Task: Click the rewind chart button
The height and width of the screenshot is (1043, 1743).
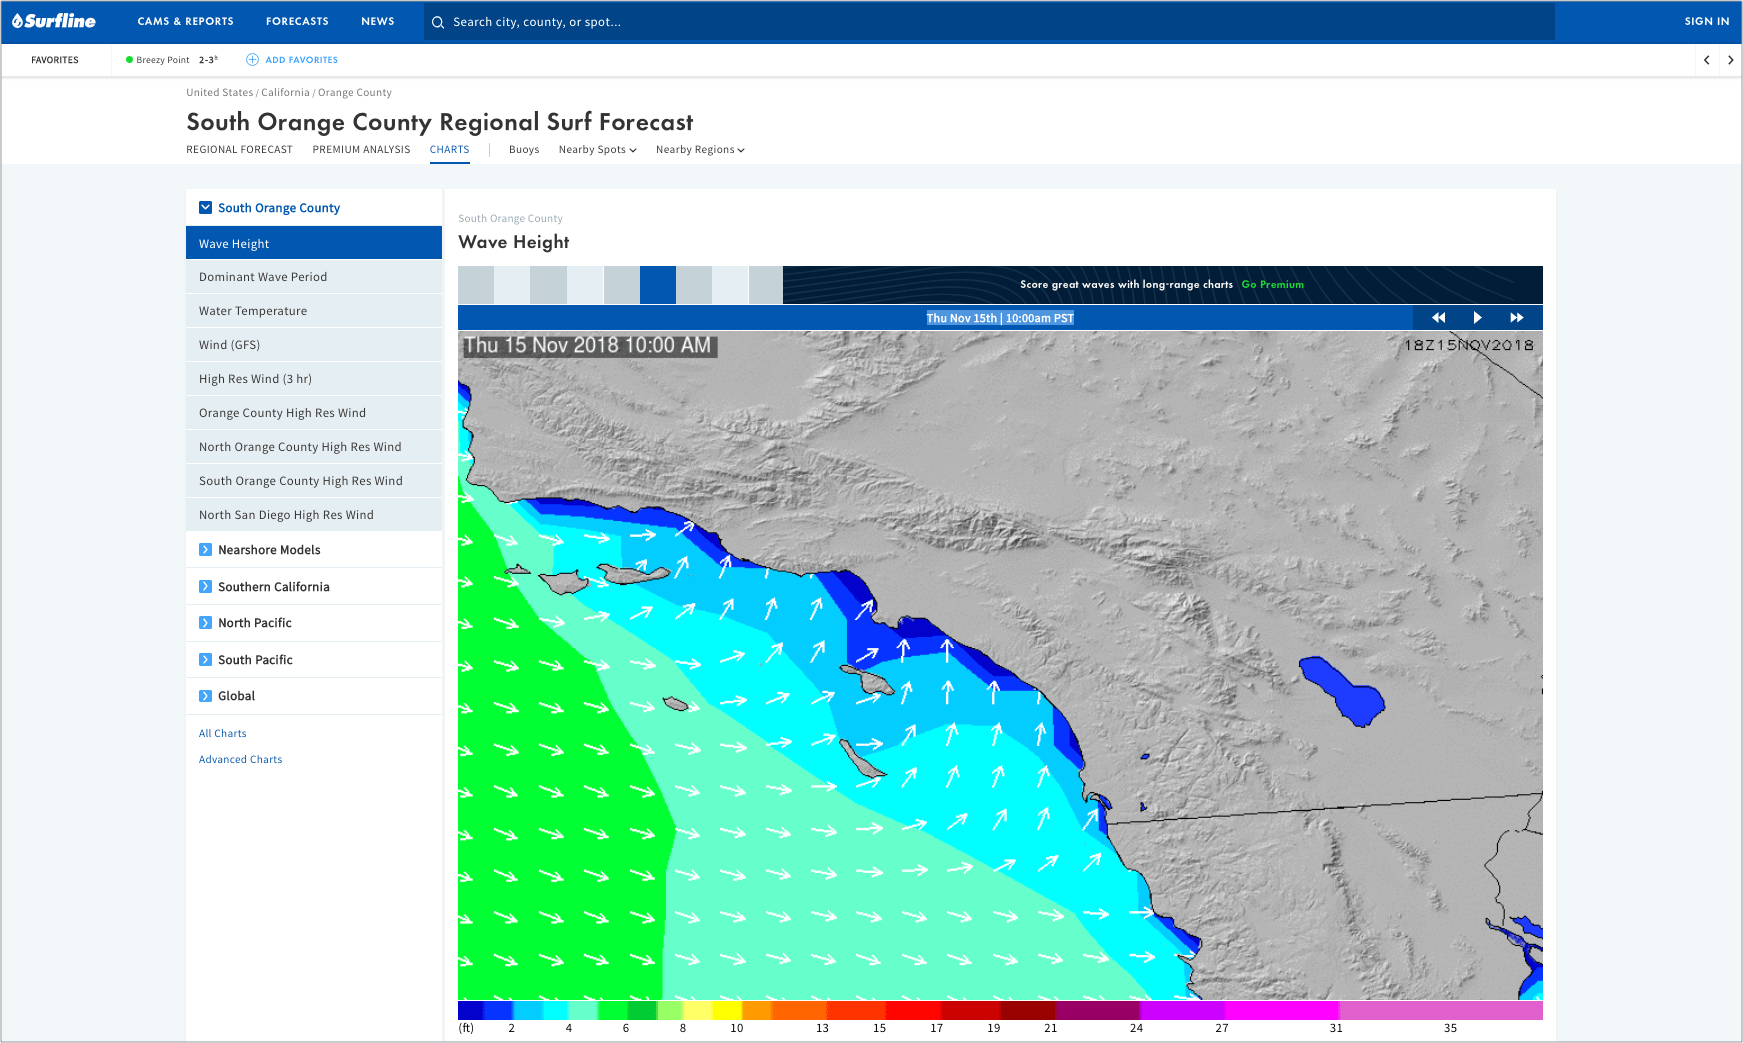Action: pos(1438,318)
